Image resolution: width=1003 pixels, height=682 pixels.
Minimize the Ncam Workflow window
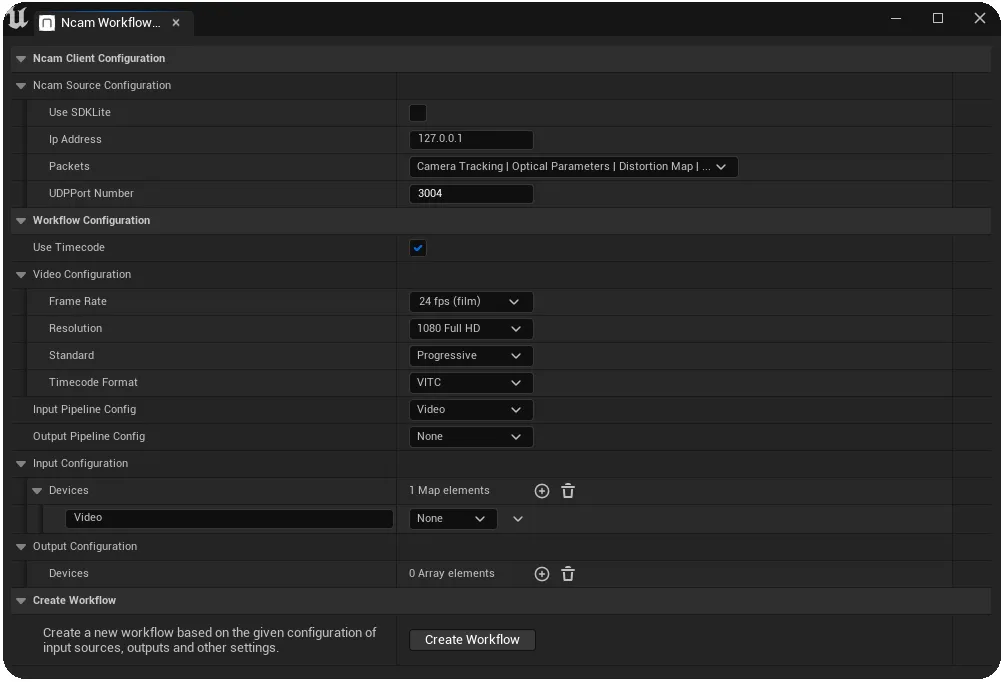896,19
